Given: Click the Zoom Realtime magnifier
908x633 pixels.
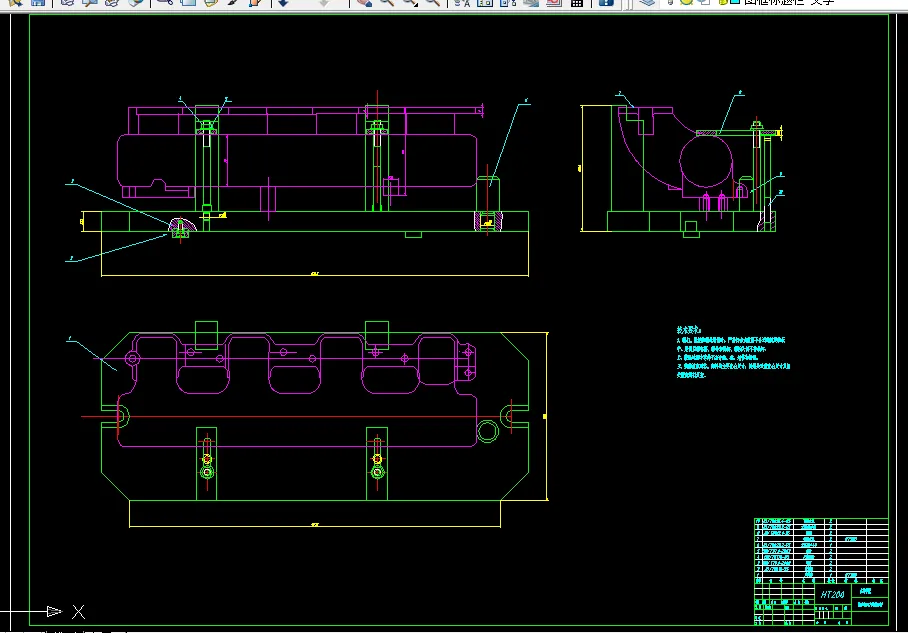Looking at the screenshot, I should pos(386,3).
